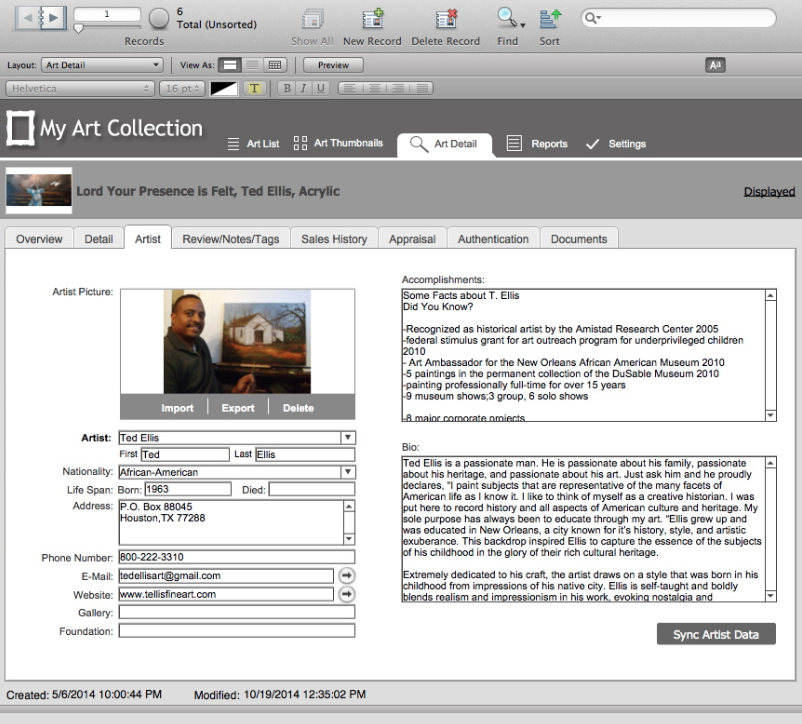Toggle italic formatting
Screen dimensions: 802x724
302,90
